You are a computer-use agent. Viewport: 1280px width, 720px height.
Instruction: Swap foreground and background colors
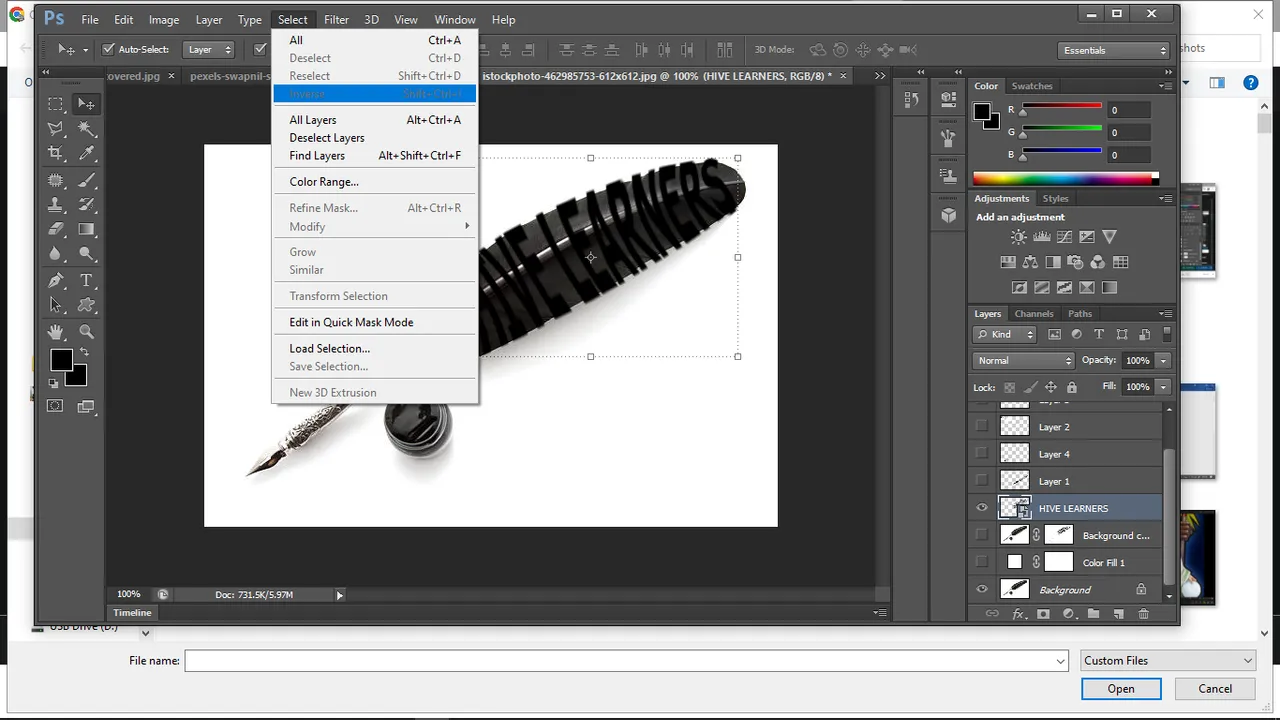84,353
